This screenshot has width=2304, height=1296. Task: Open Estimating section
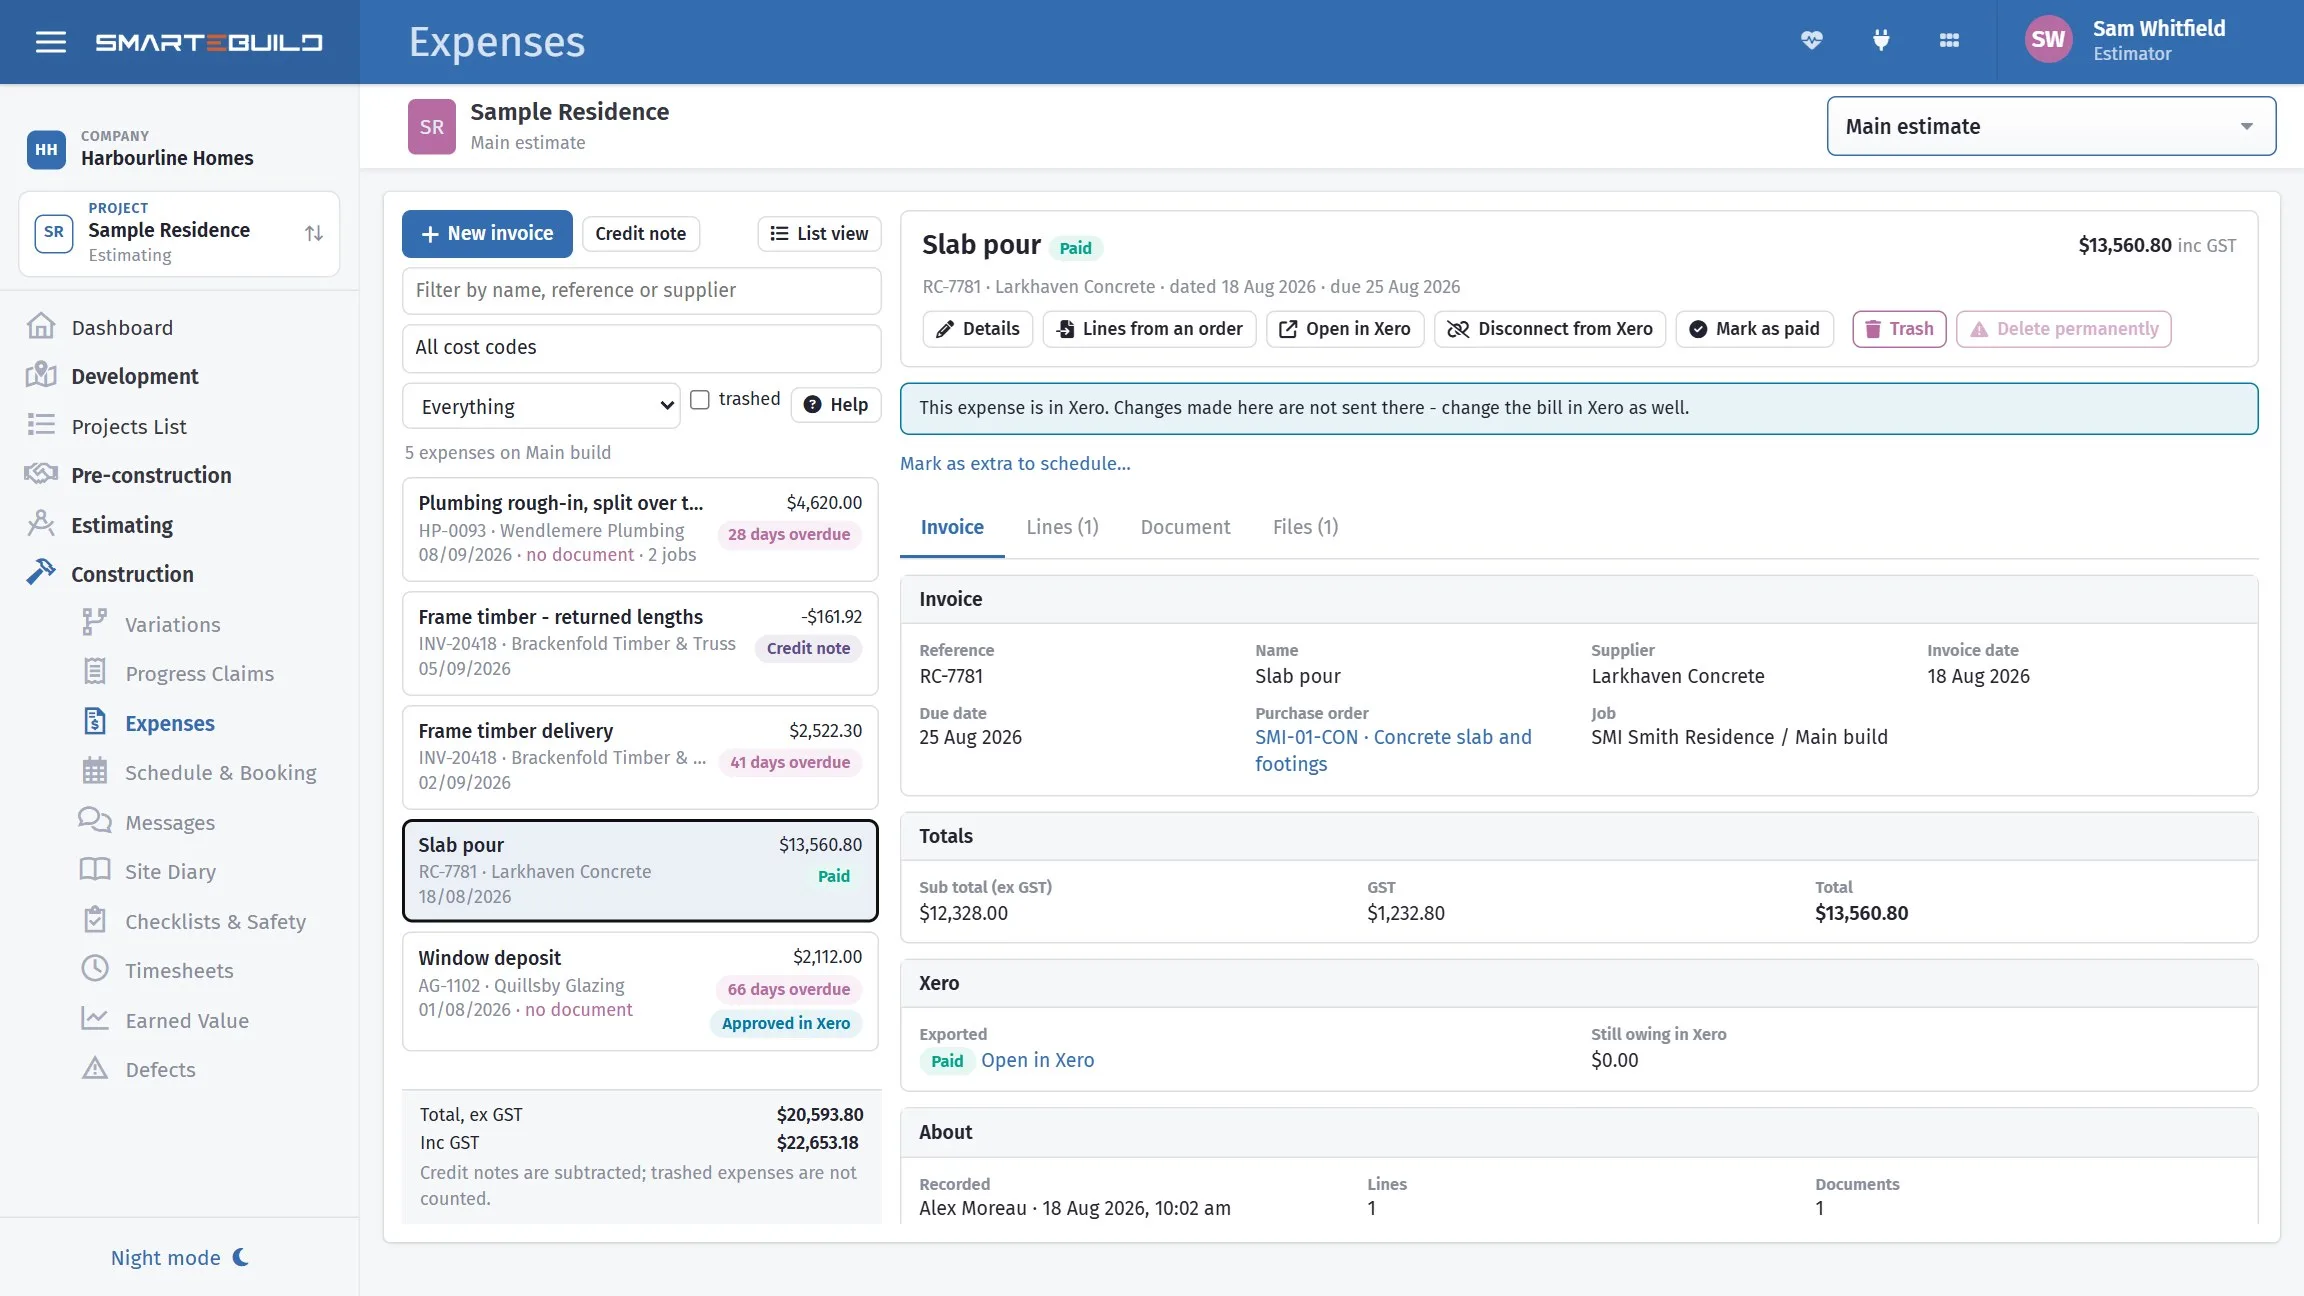[x=121, y=525]
